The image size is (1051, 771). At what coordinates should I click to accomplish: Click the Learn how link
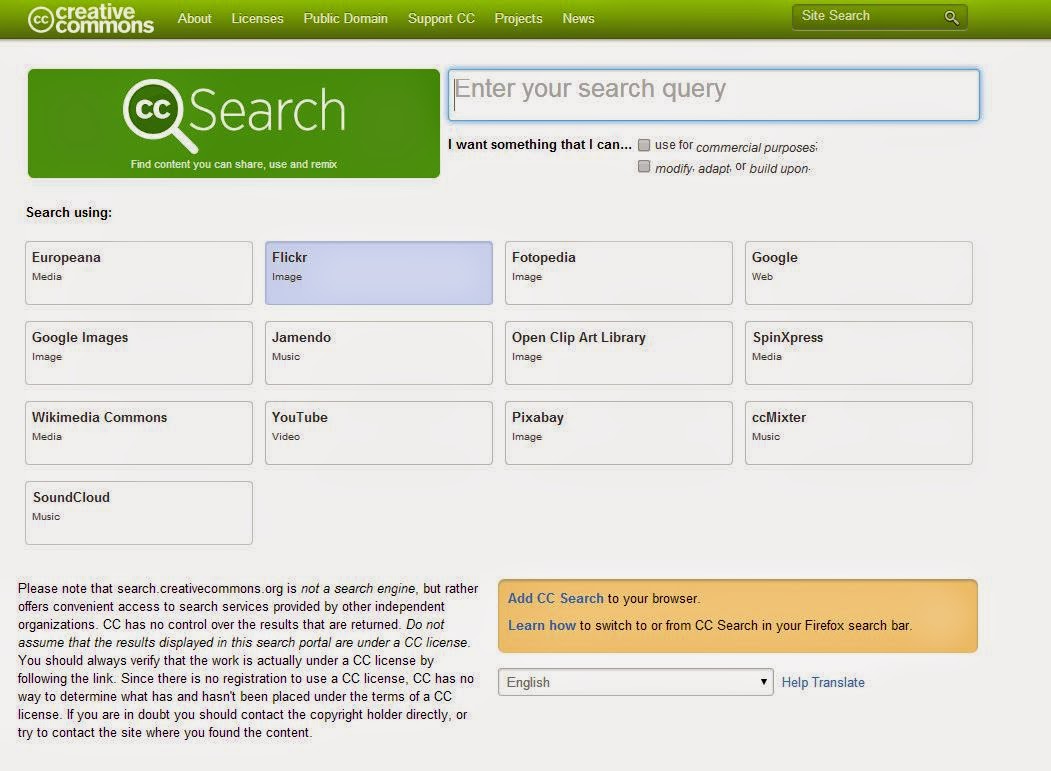(542, 625)
